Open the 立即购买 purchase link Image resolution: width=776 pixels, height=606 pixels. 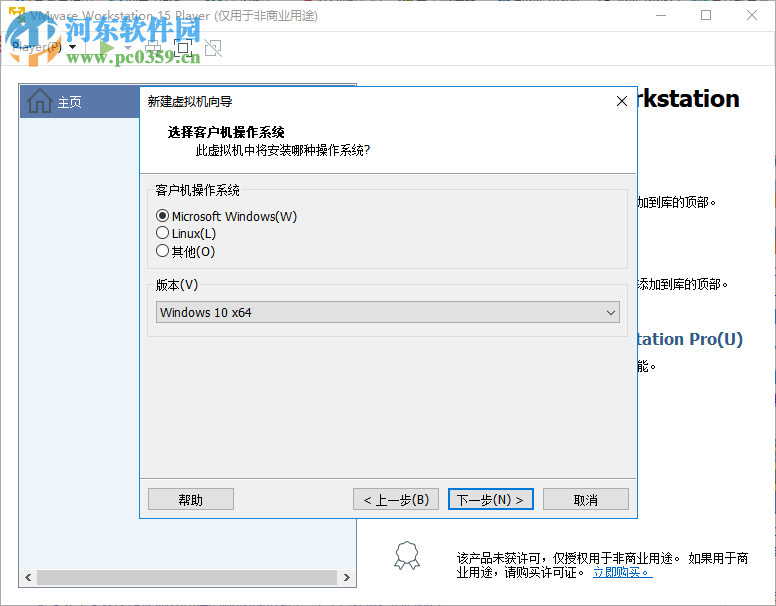[x=623, y=573]
